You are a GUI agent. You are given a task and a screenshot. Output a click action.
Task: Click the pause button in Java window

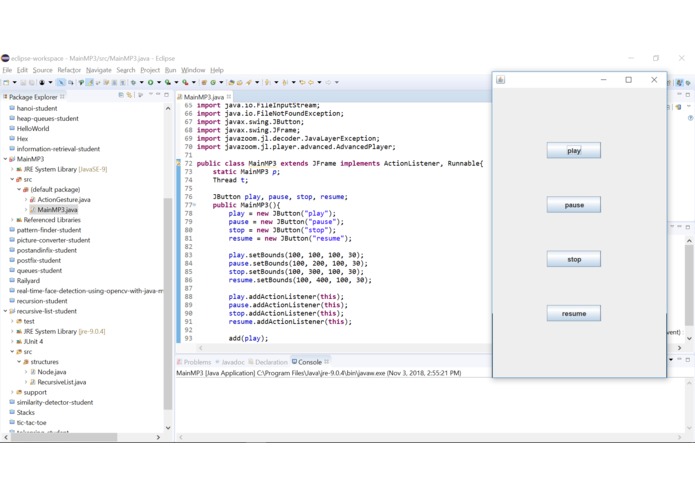574,205
